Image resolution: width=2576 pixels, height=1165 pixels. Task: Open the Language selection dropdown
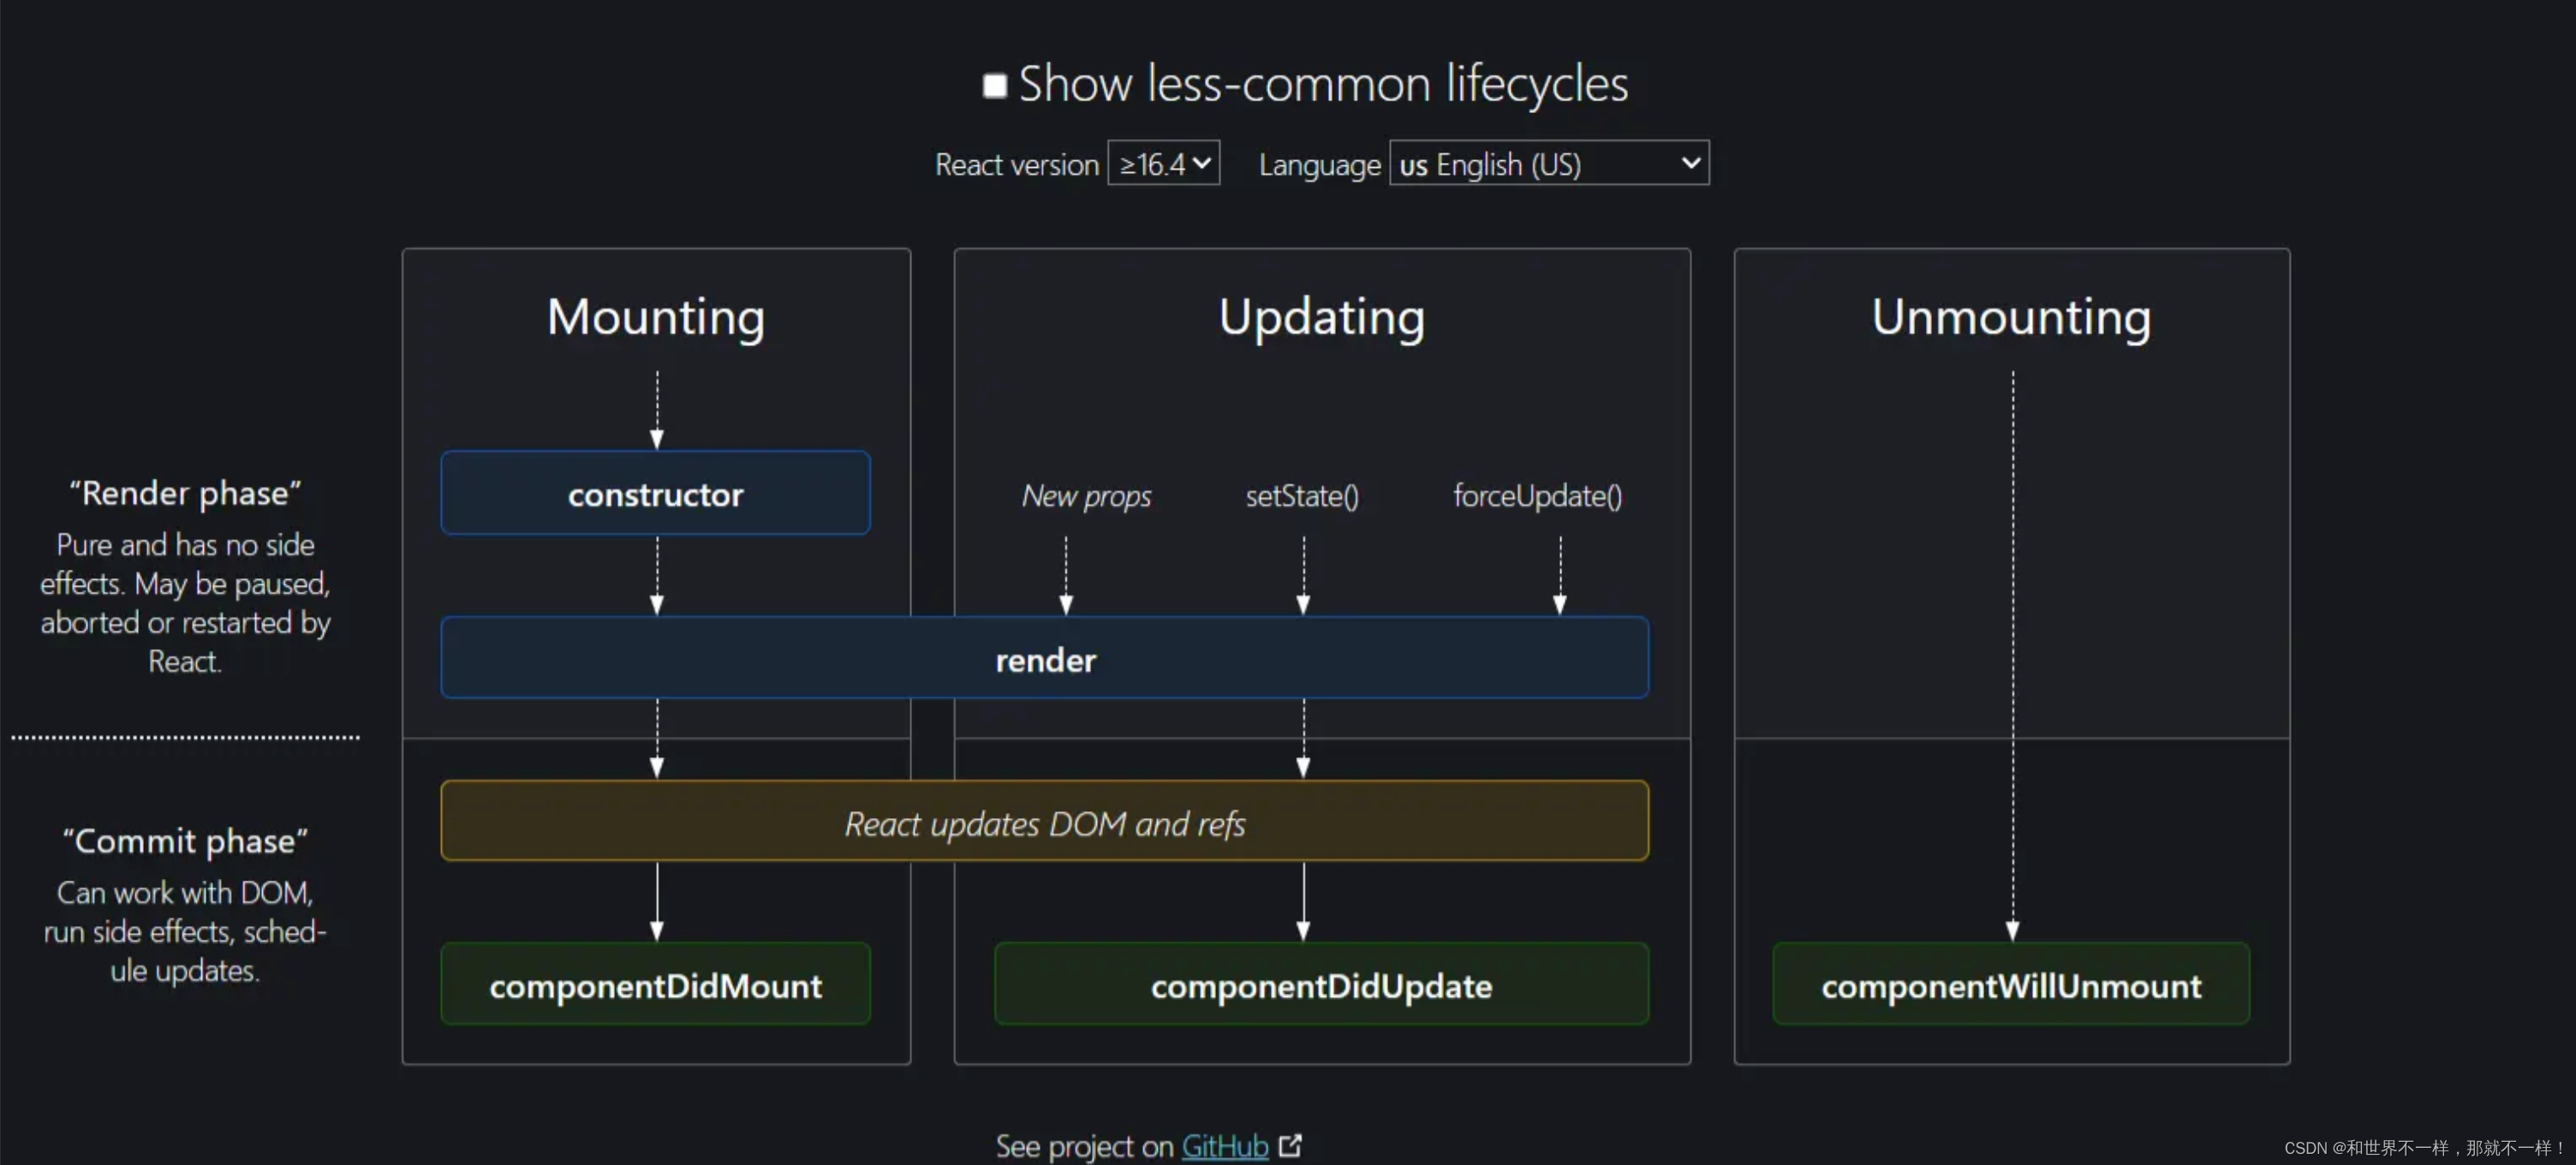[1548, 163]
